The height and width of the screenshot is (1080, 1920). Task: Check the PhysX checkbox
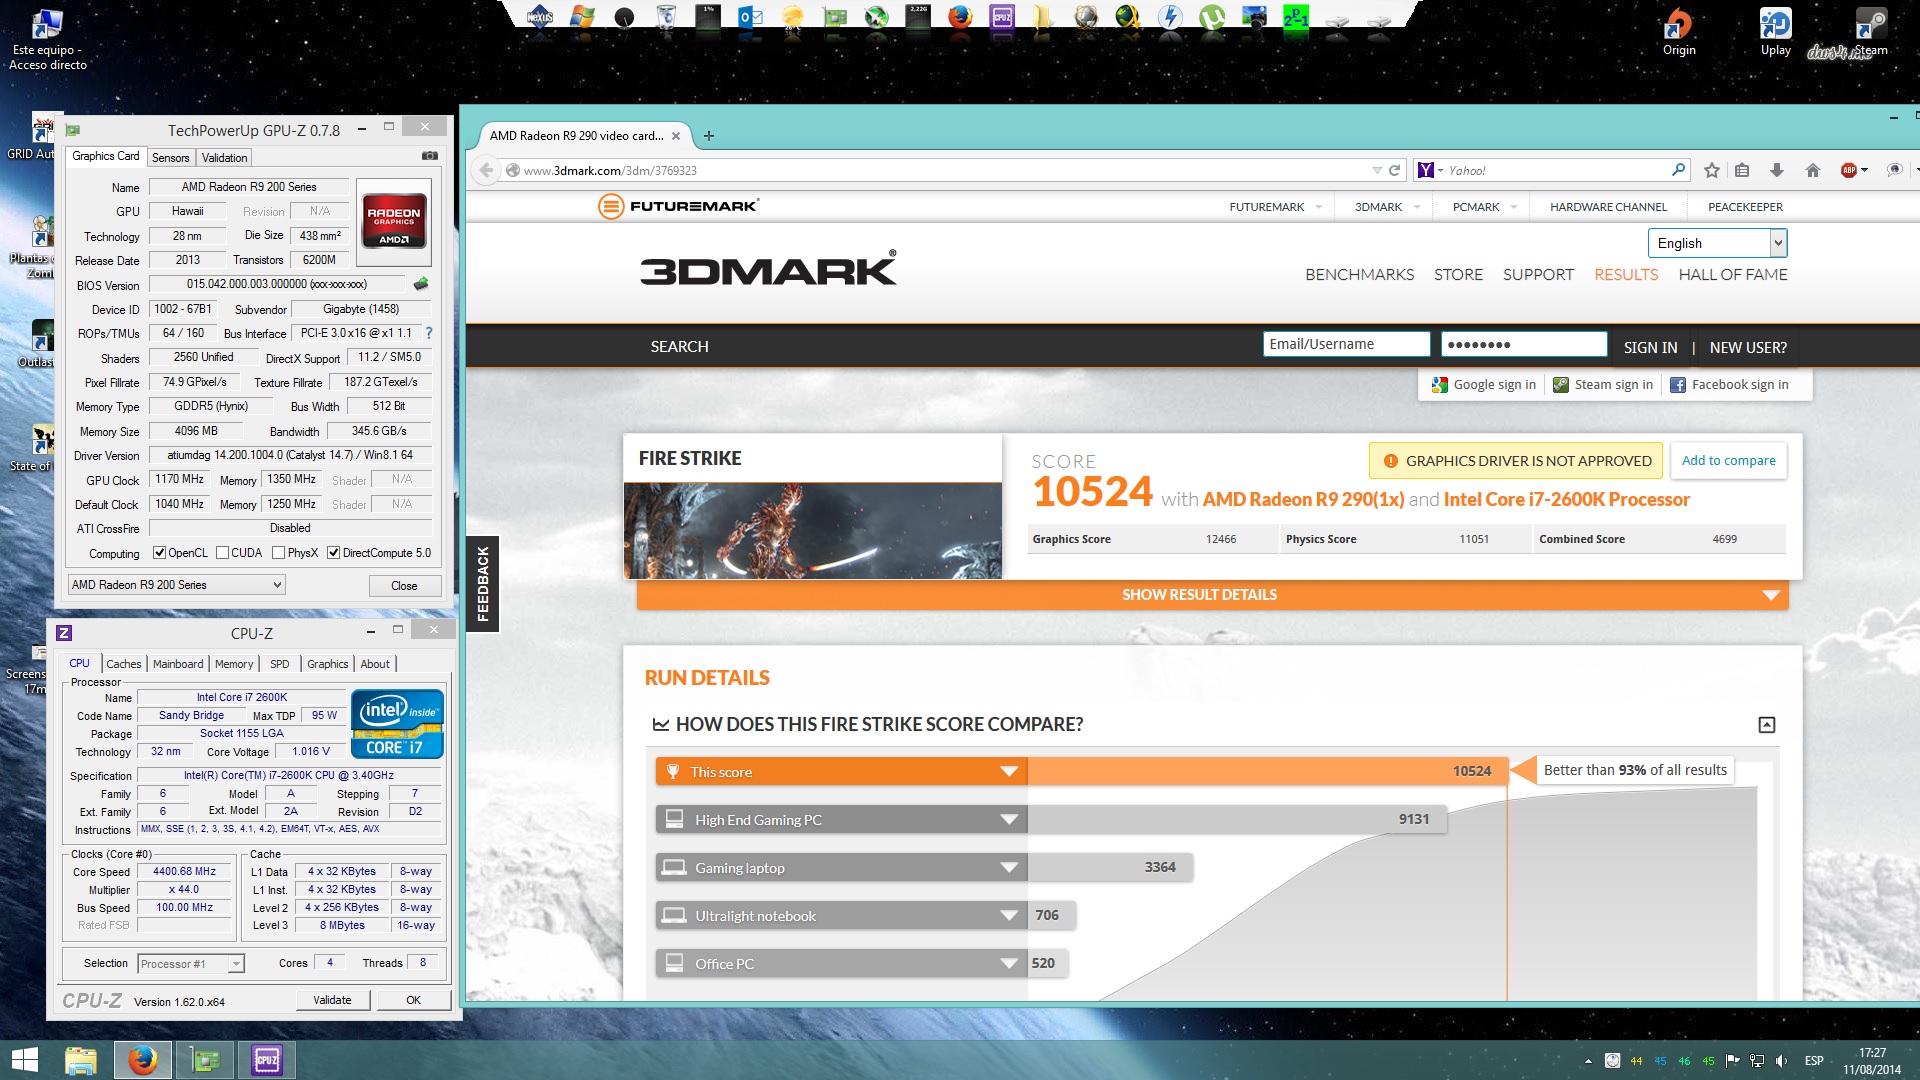[x=278, y=553]
